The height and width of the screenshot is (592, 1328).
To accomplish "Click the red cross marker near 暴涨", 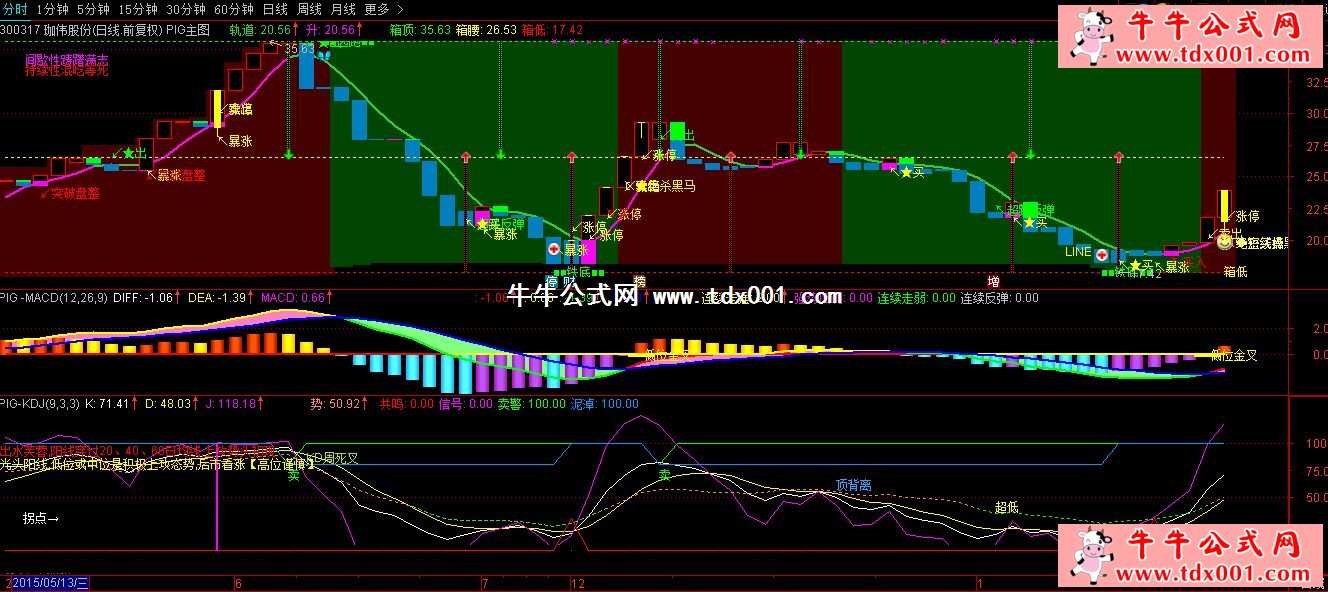I will click(554, 248).
